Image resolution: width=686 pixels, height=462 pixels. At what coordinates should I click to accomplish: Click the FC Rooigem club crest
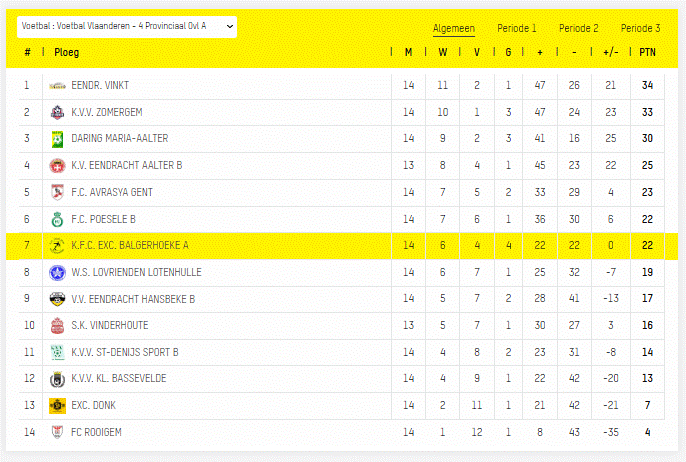coord(57,432)
